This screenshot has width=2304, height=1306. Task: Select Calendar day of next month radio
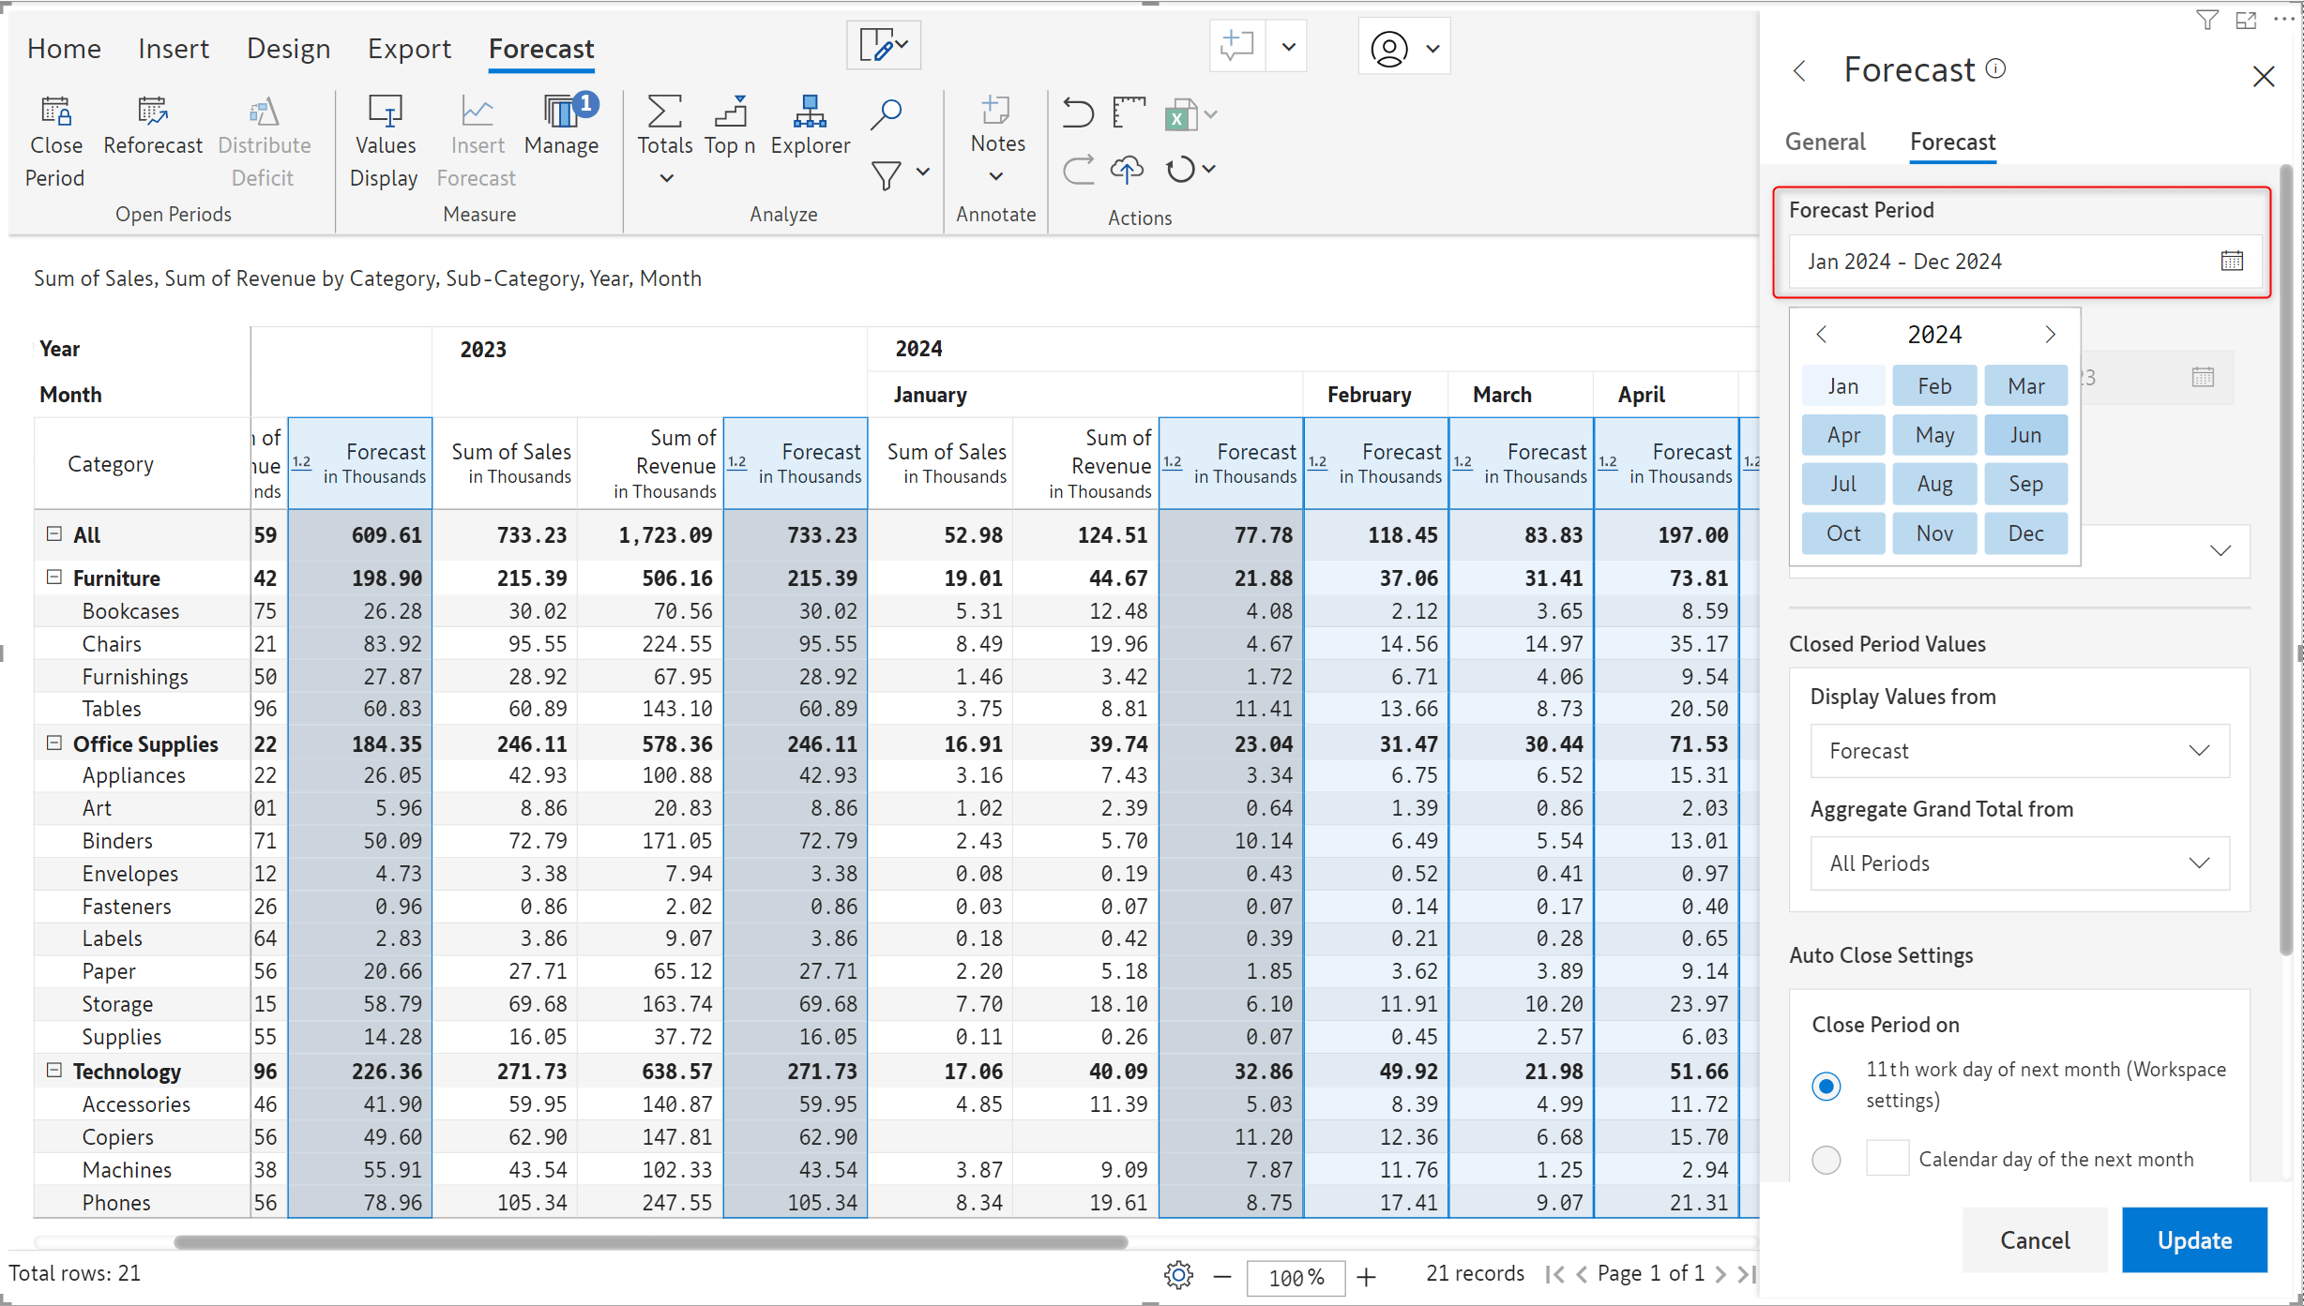coord(1826,1159)
